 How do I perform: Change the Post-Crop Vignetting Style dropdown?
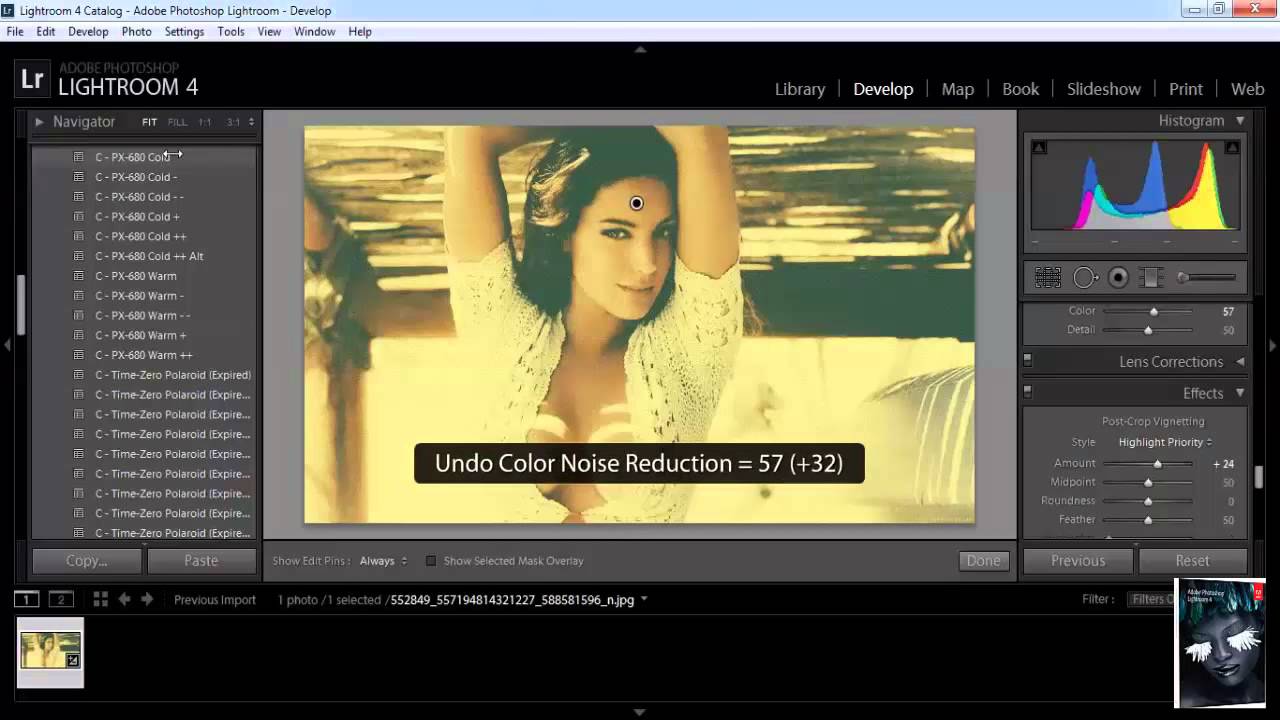pos(1162,441)
